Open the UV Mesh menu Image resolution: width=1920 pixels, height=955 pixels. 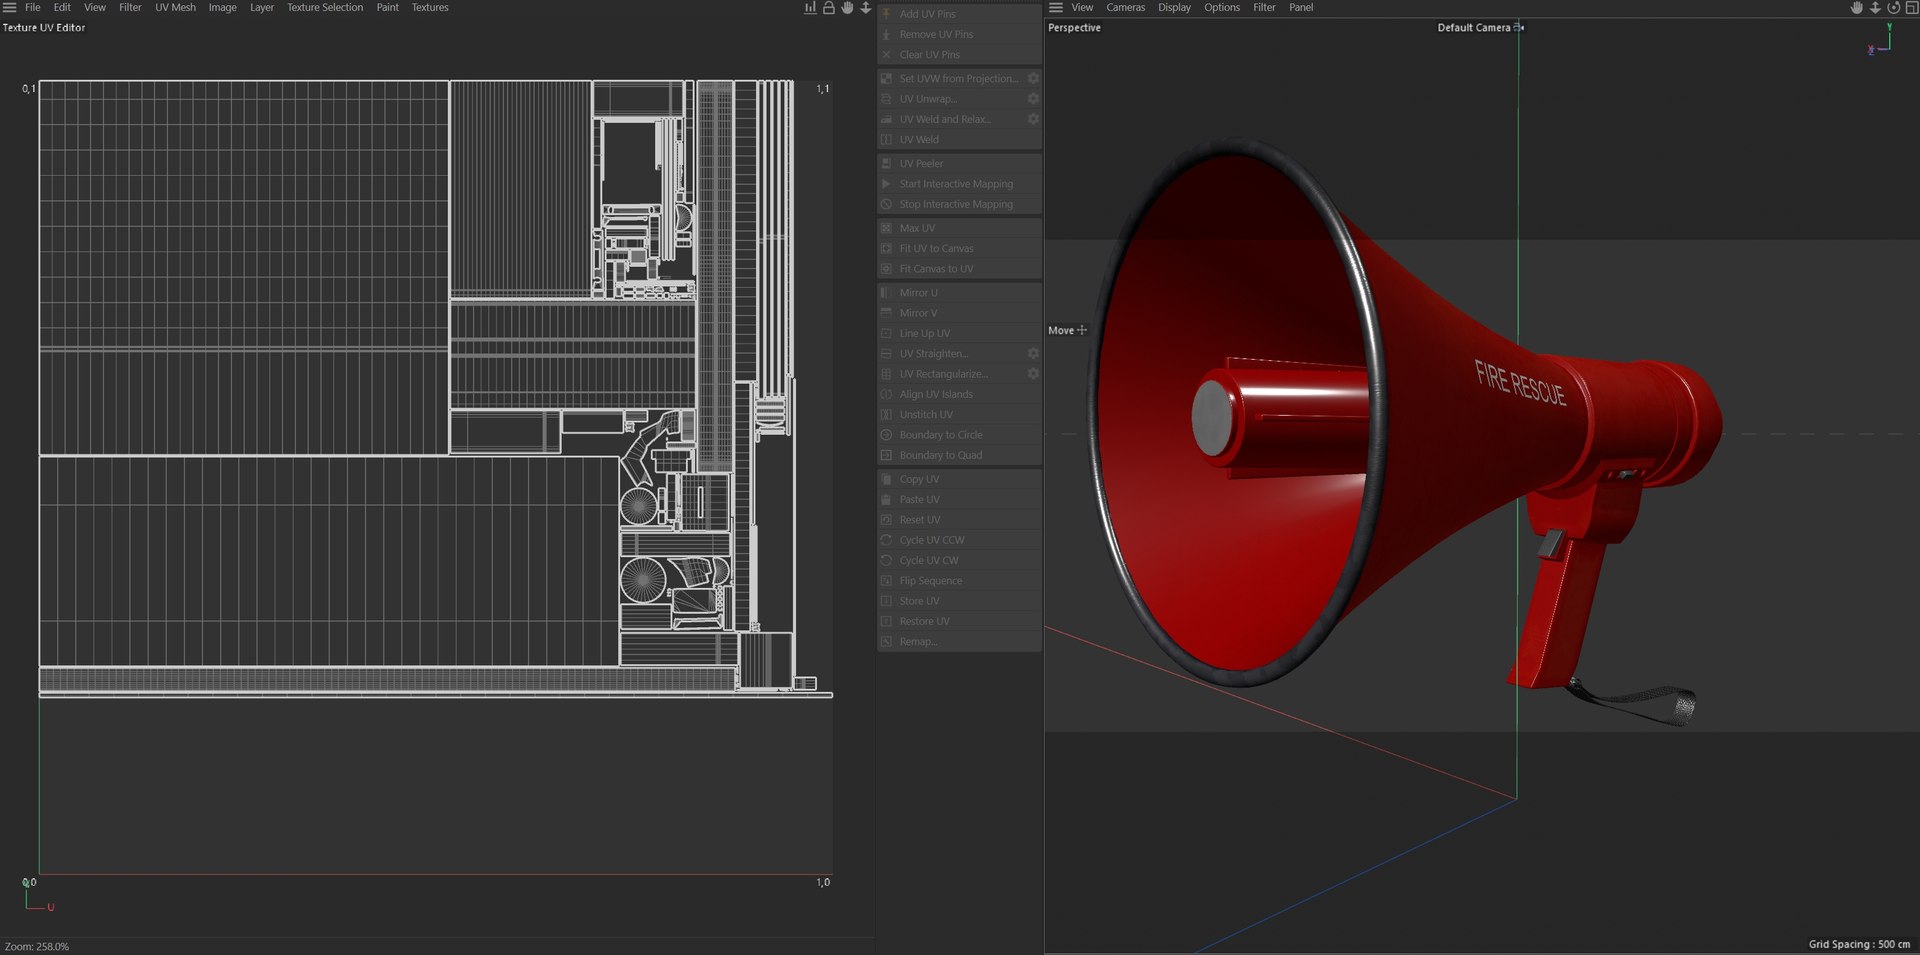pos(175,7)
